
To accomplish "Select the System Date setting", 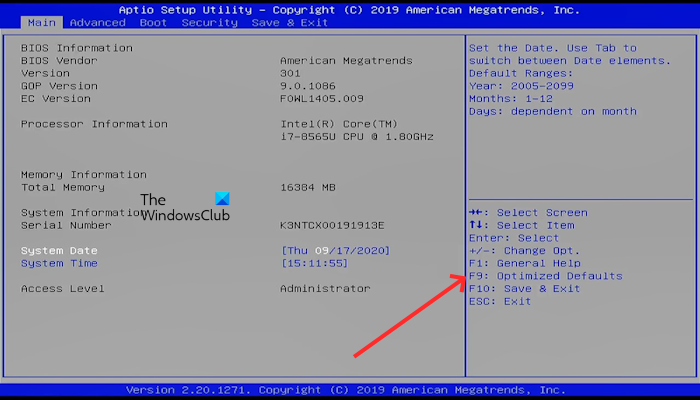I will [59, 250].
